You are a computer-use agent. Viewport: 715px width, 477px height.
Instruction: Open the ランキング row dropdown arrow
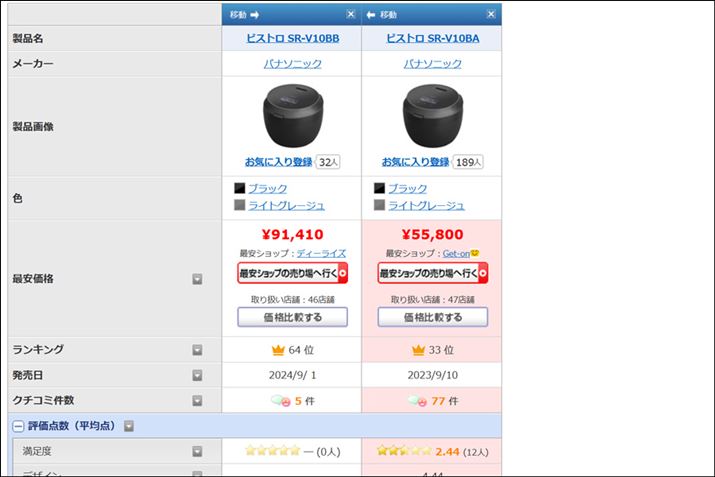coord(197,350)
